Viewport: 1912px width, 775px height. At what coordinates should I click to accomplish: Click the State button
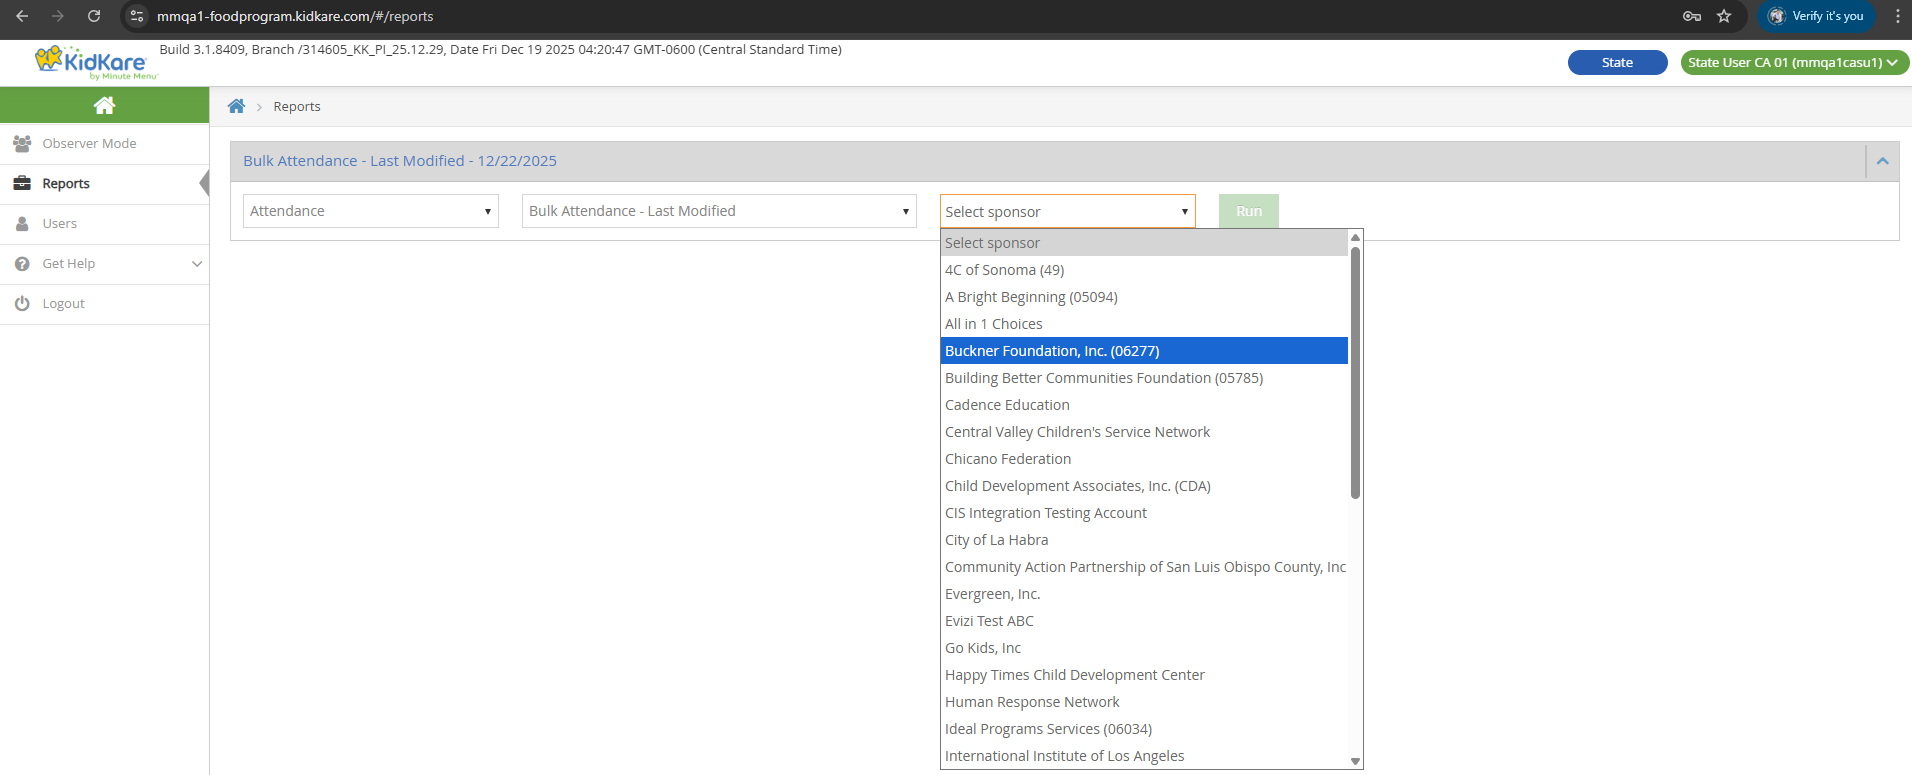pyautogui.click(x=1617, y=62)
